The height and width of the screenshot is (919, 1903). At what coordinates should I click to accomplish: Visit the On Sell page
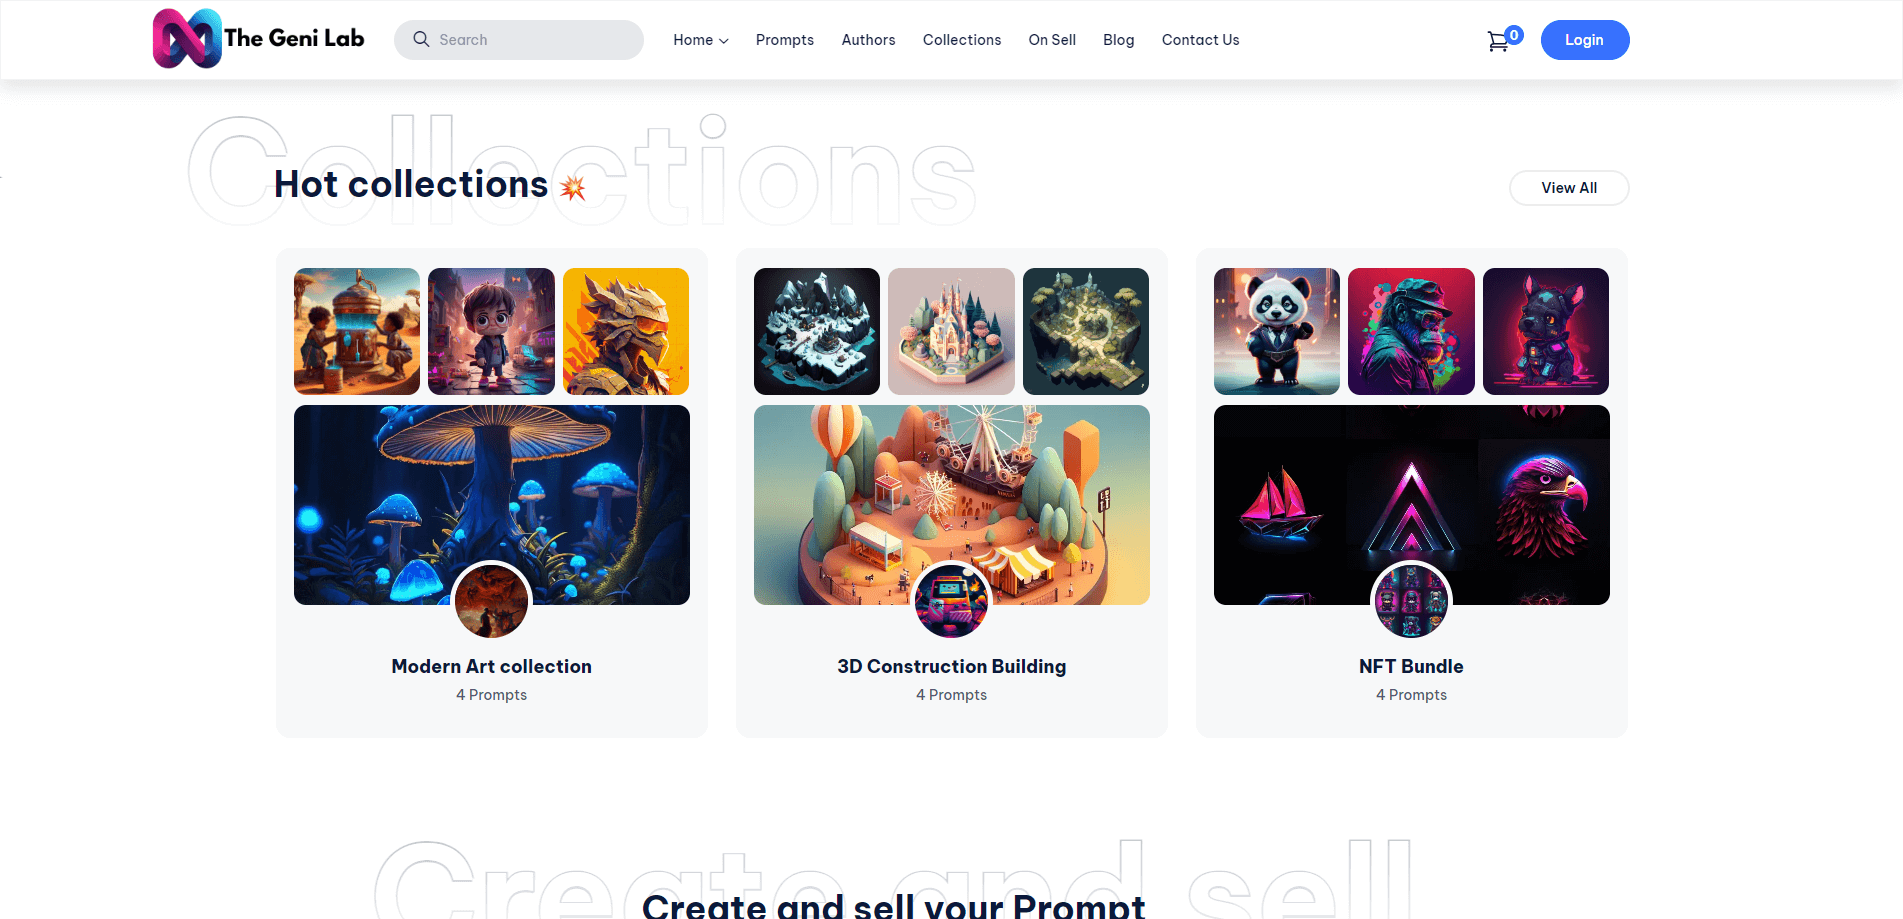click(1052, 40)
